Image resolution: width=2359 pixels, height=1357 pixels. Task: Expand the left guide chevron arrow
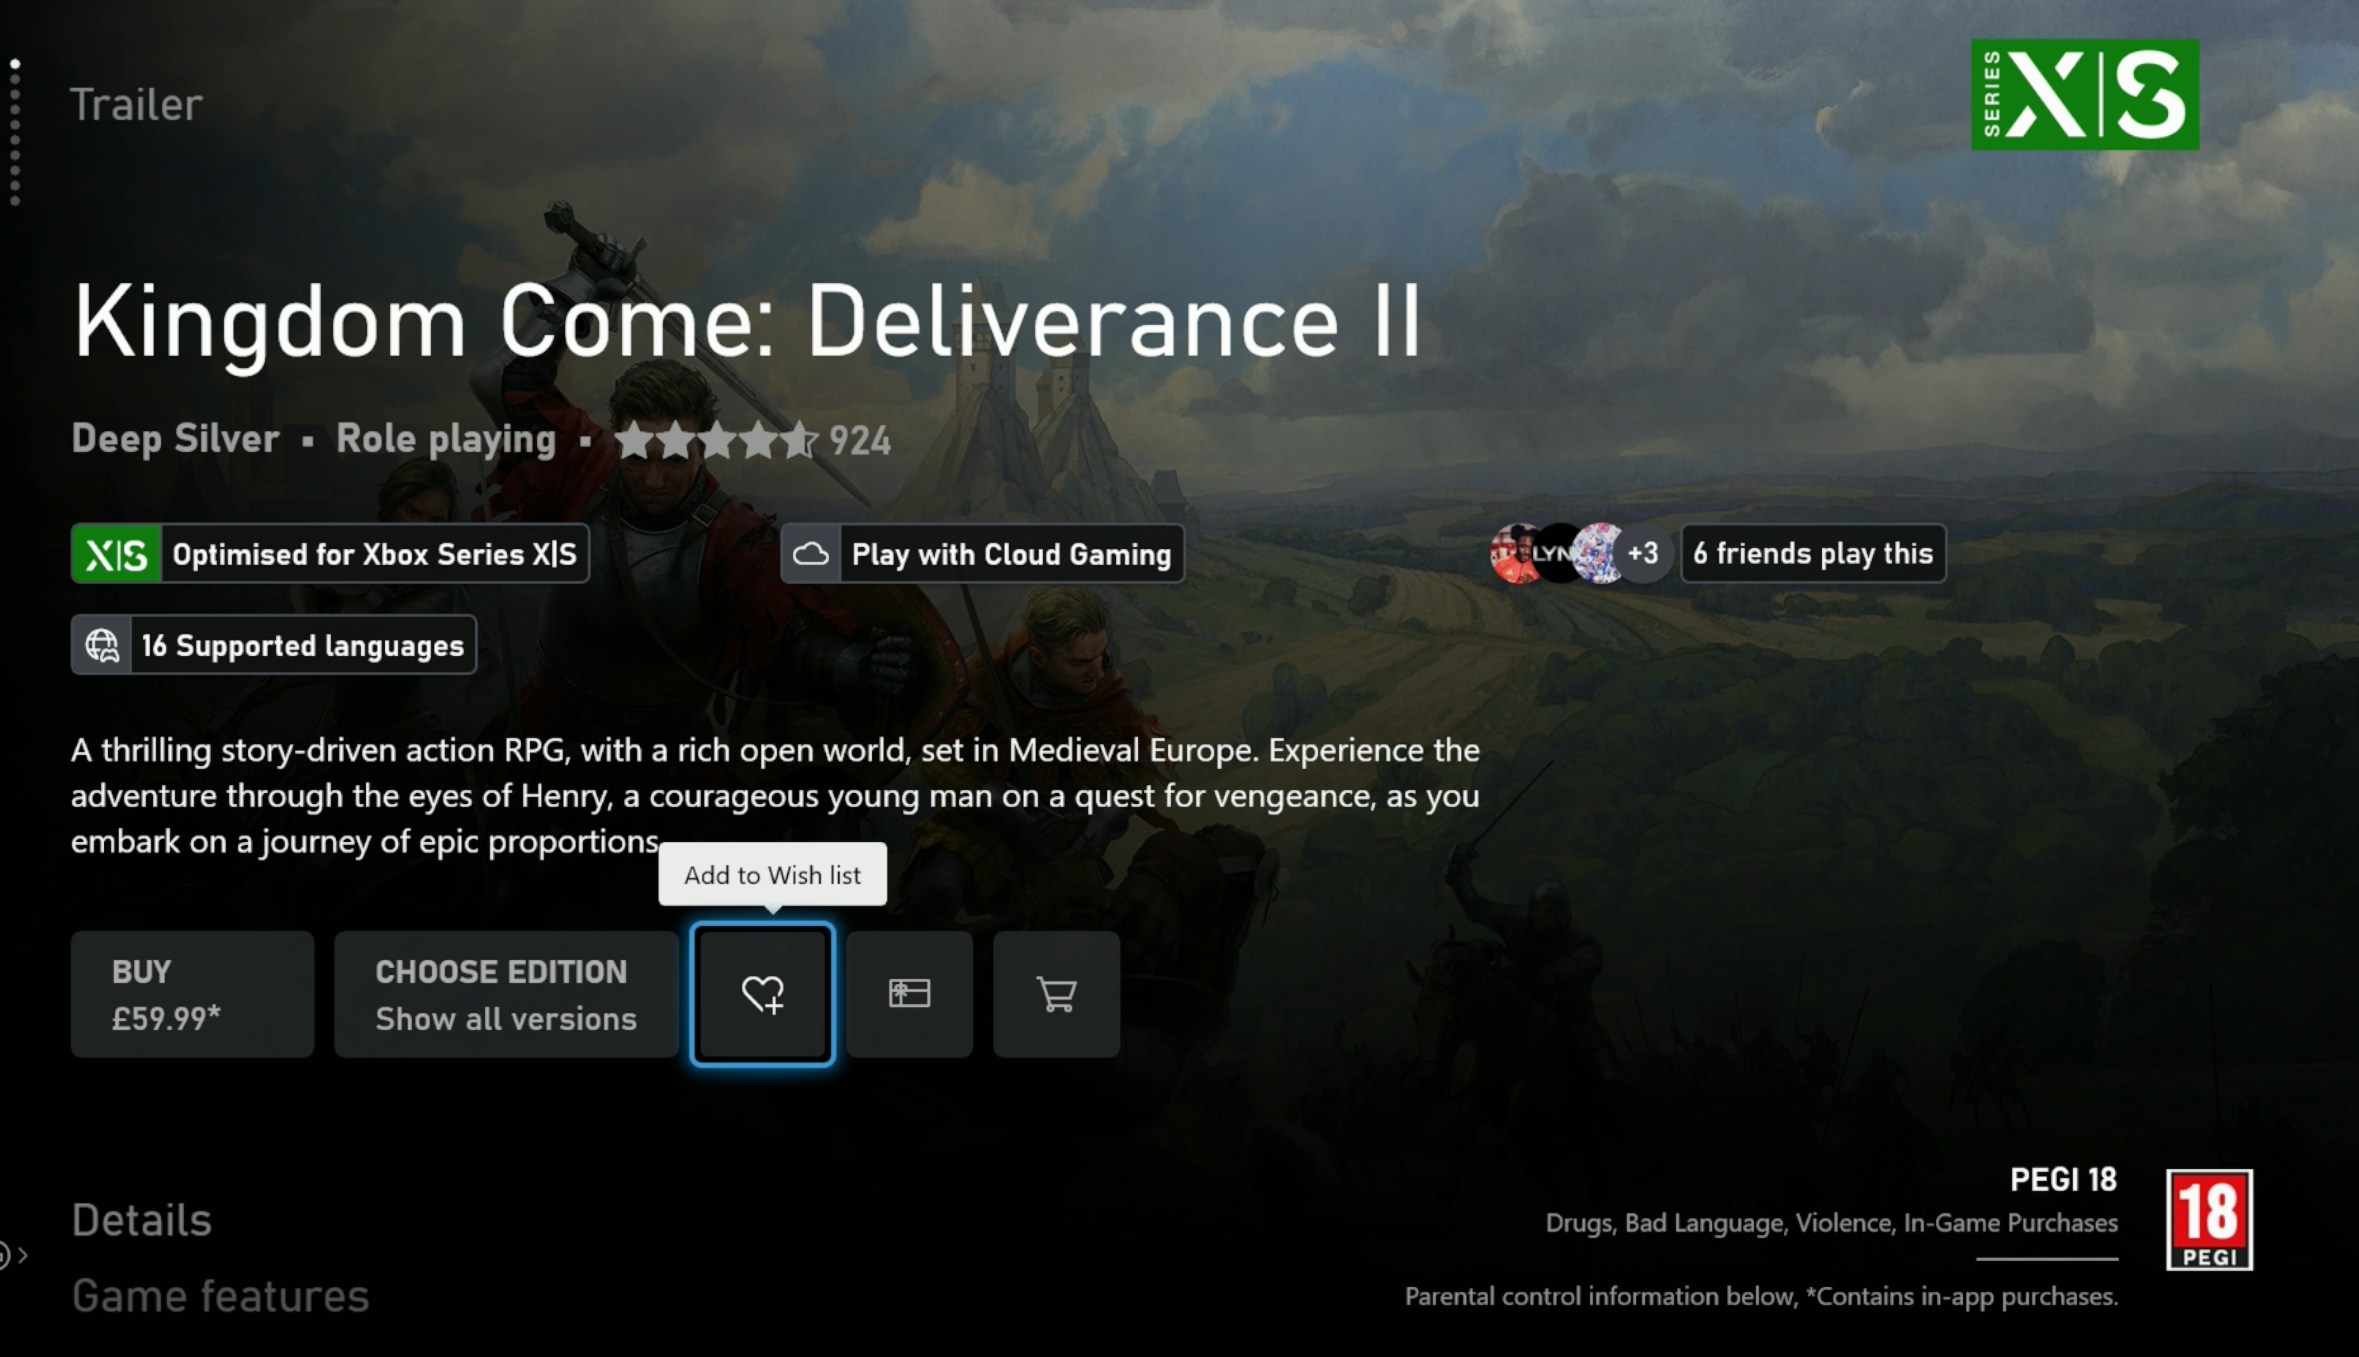22,1254
